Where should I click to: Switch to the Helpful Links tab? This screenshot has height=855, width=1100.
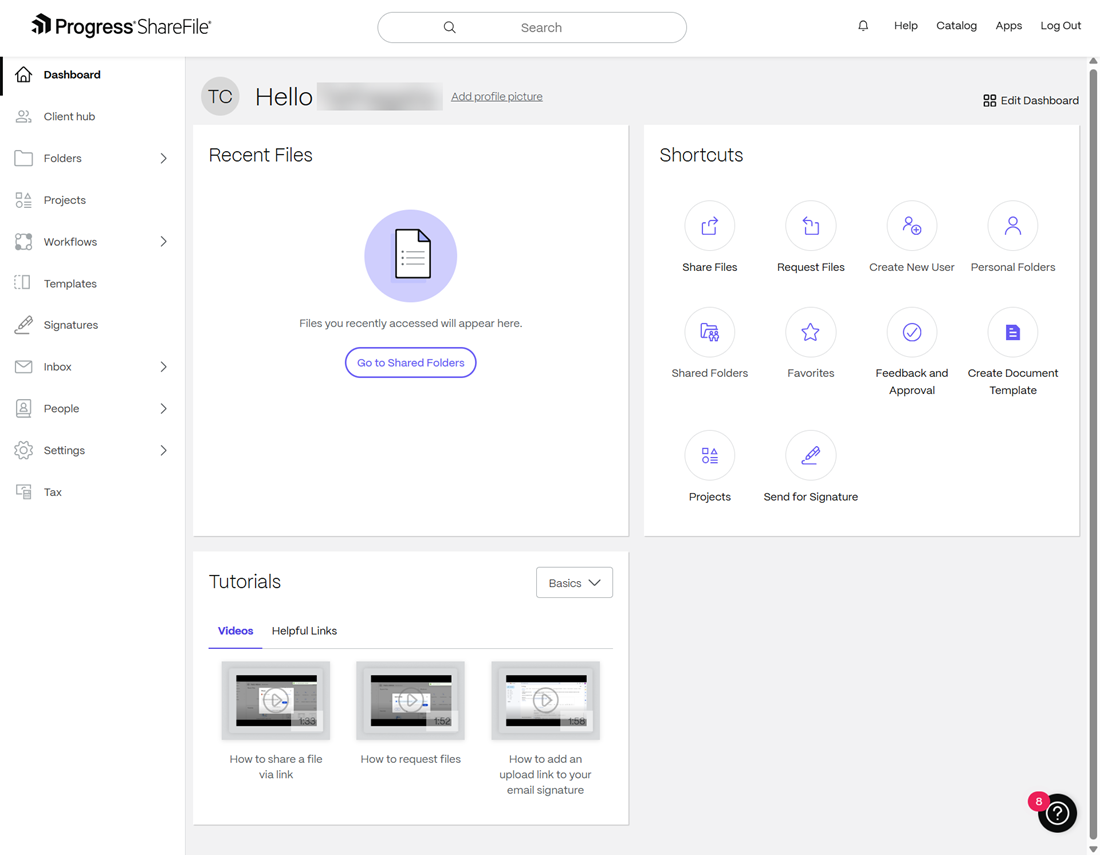click(304, 631)
